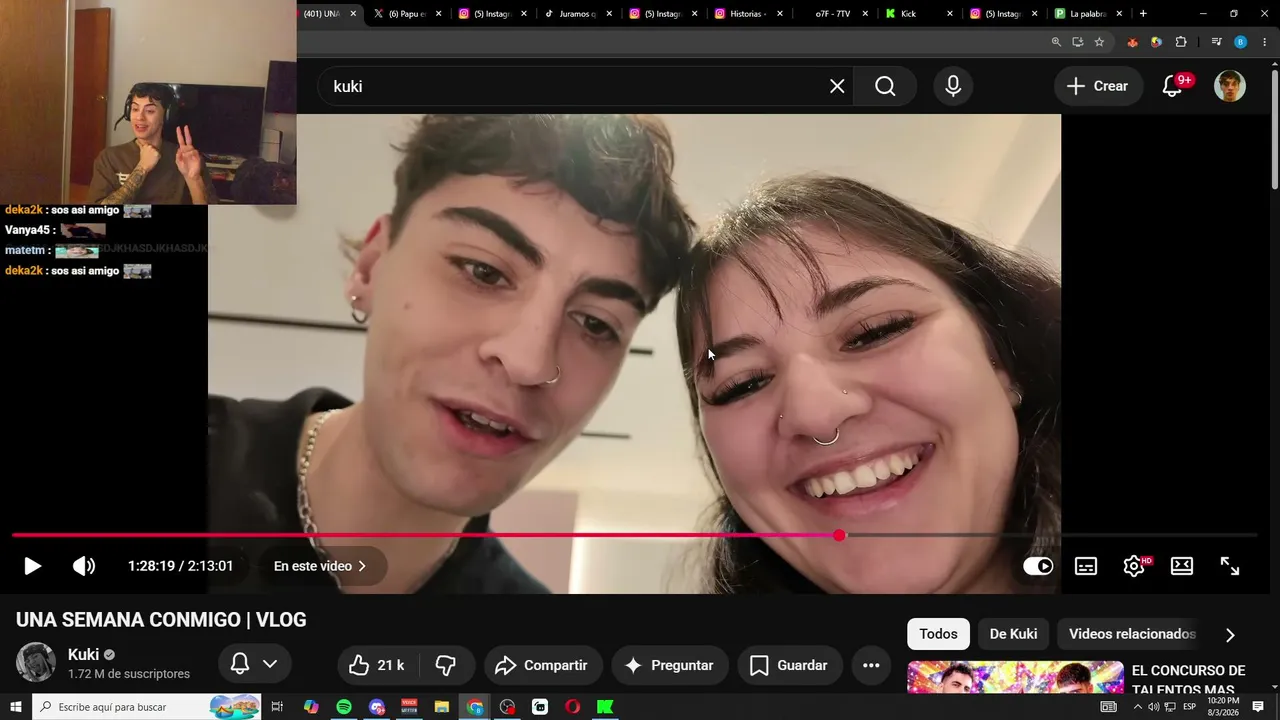The height and width of the screenshot is (720, 1280).
Task: Show hidden system tray icons
Action: click(x=1137, y=707)
